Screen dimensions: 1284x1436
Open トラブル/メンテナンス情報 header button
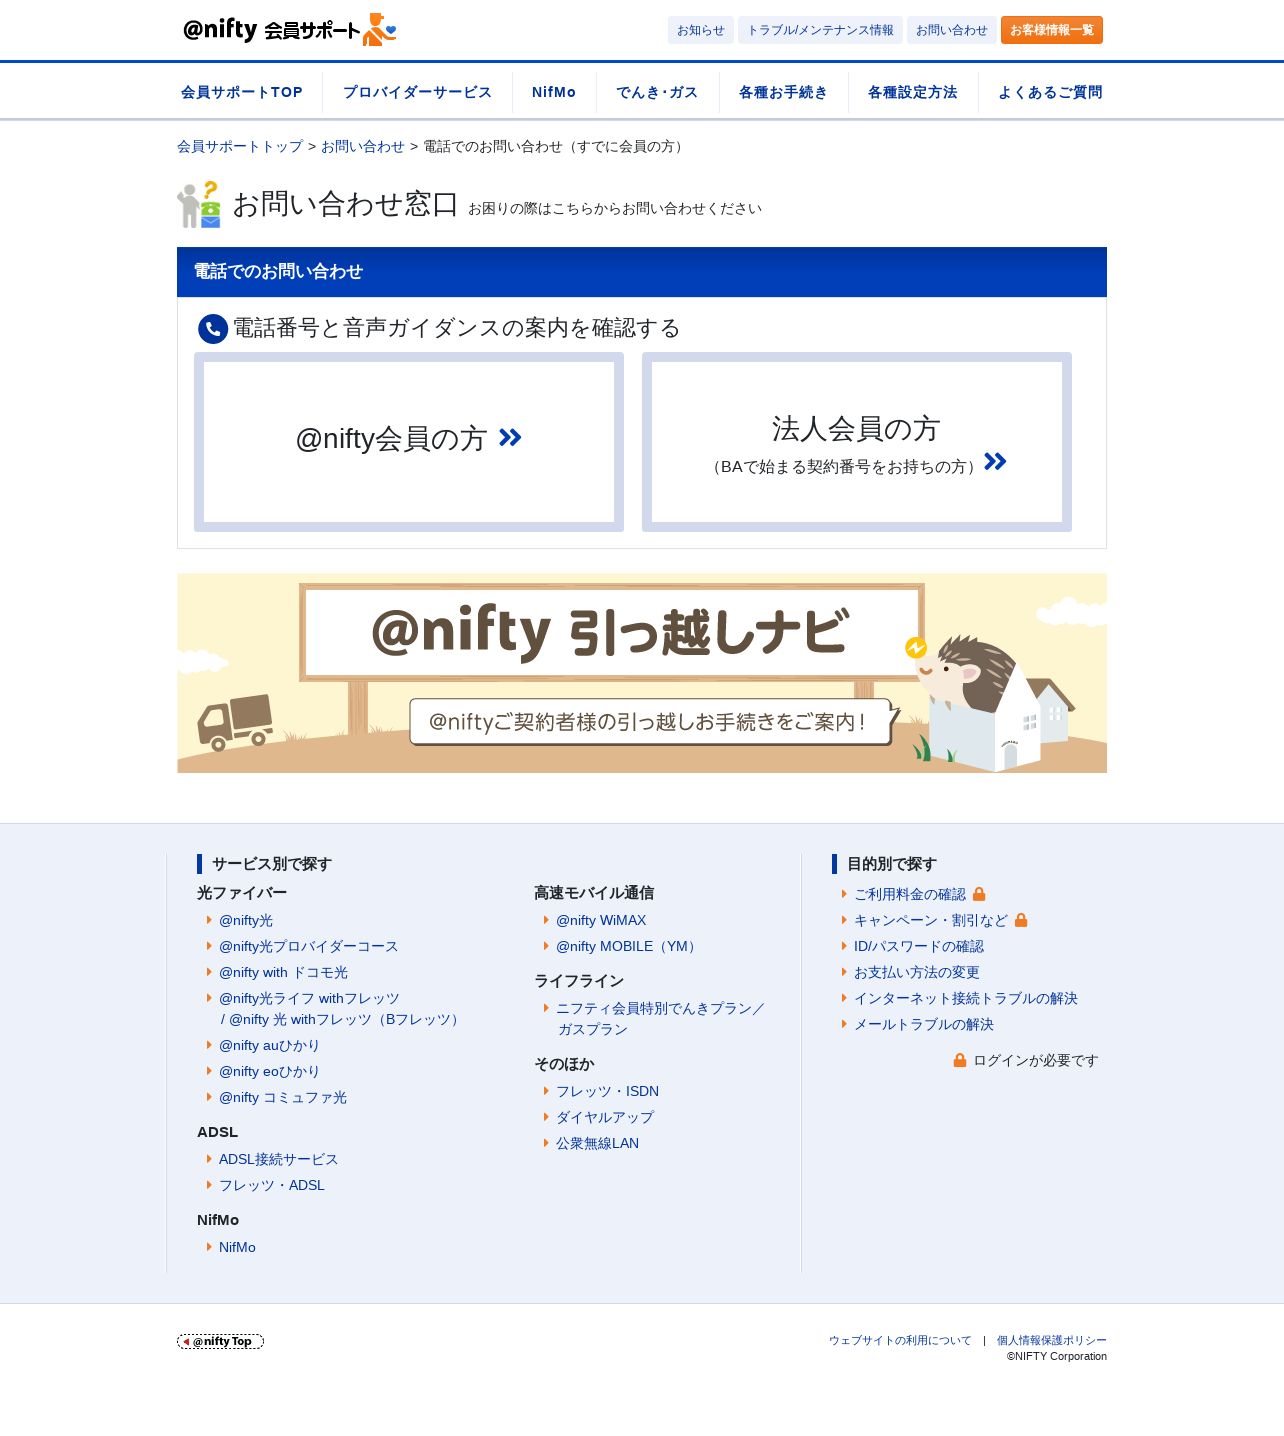coord(820,30)
